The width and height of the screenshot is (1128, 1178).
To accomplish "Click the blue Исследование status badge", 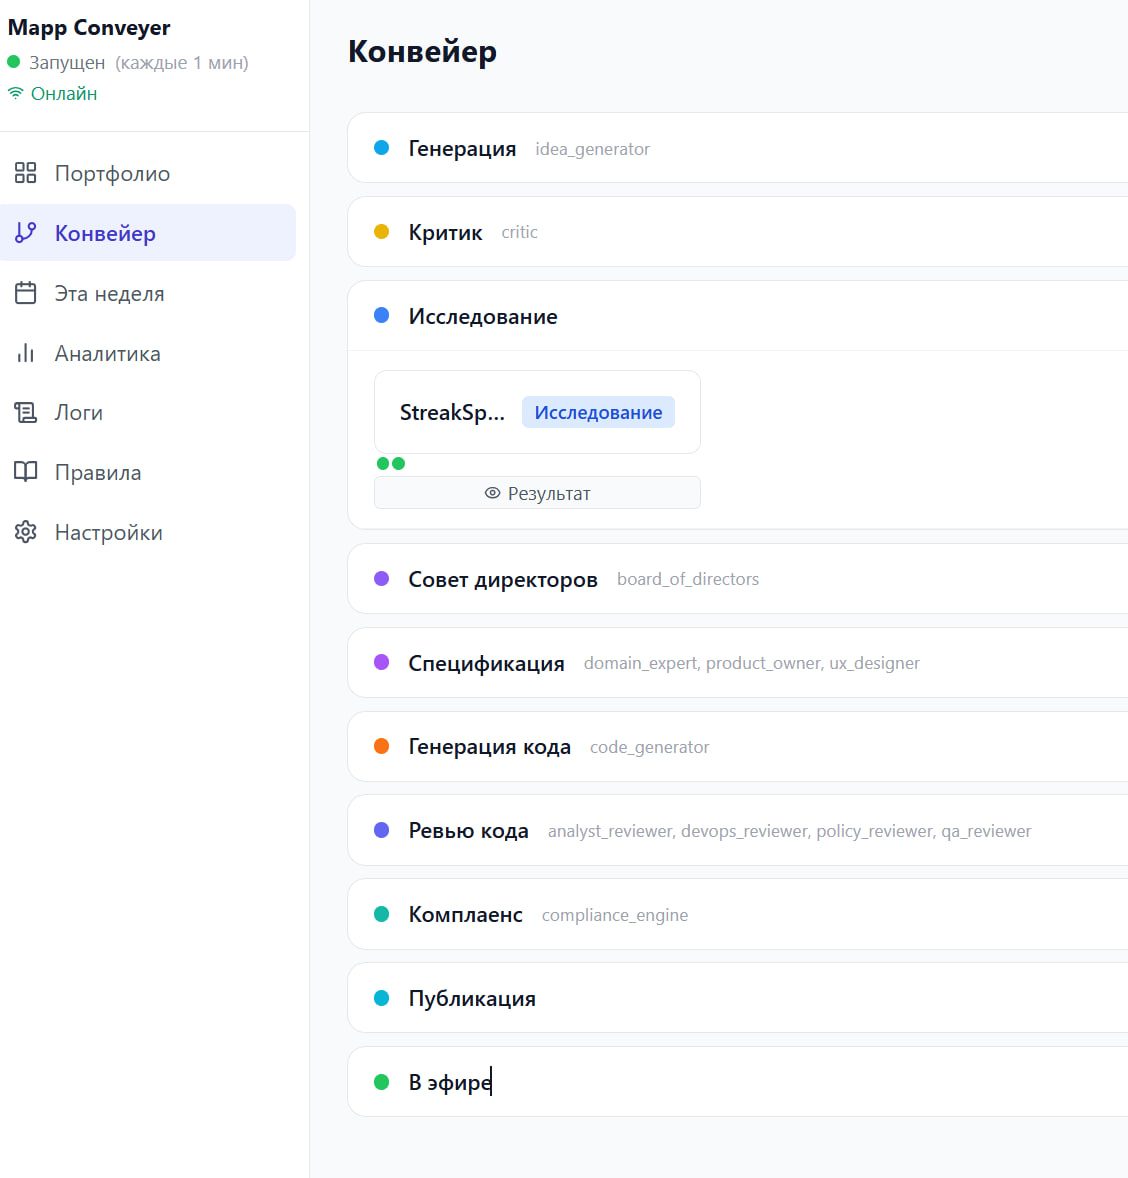I will click(x=598, y=412).
